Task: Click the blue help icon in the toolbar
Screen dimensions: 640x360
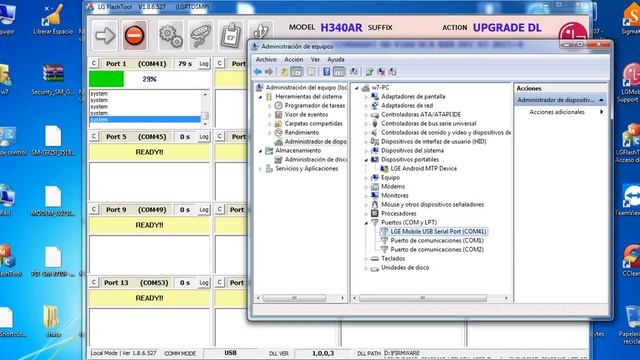Action: tap(327, 72)
